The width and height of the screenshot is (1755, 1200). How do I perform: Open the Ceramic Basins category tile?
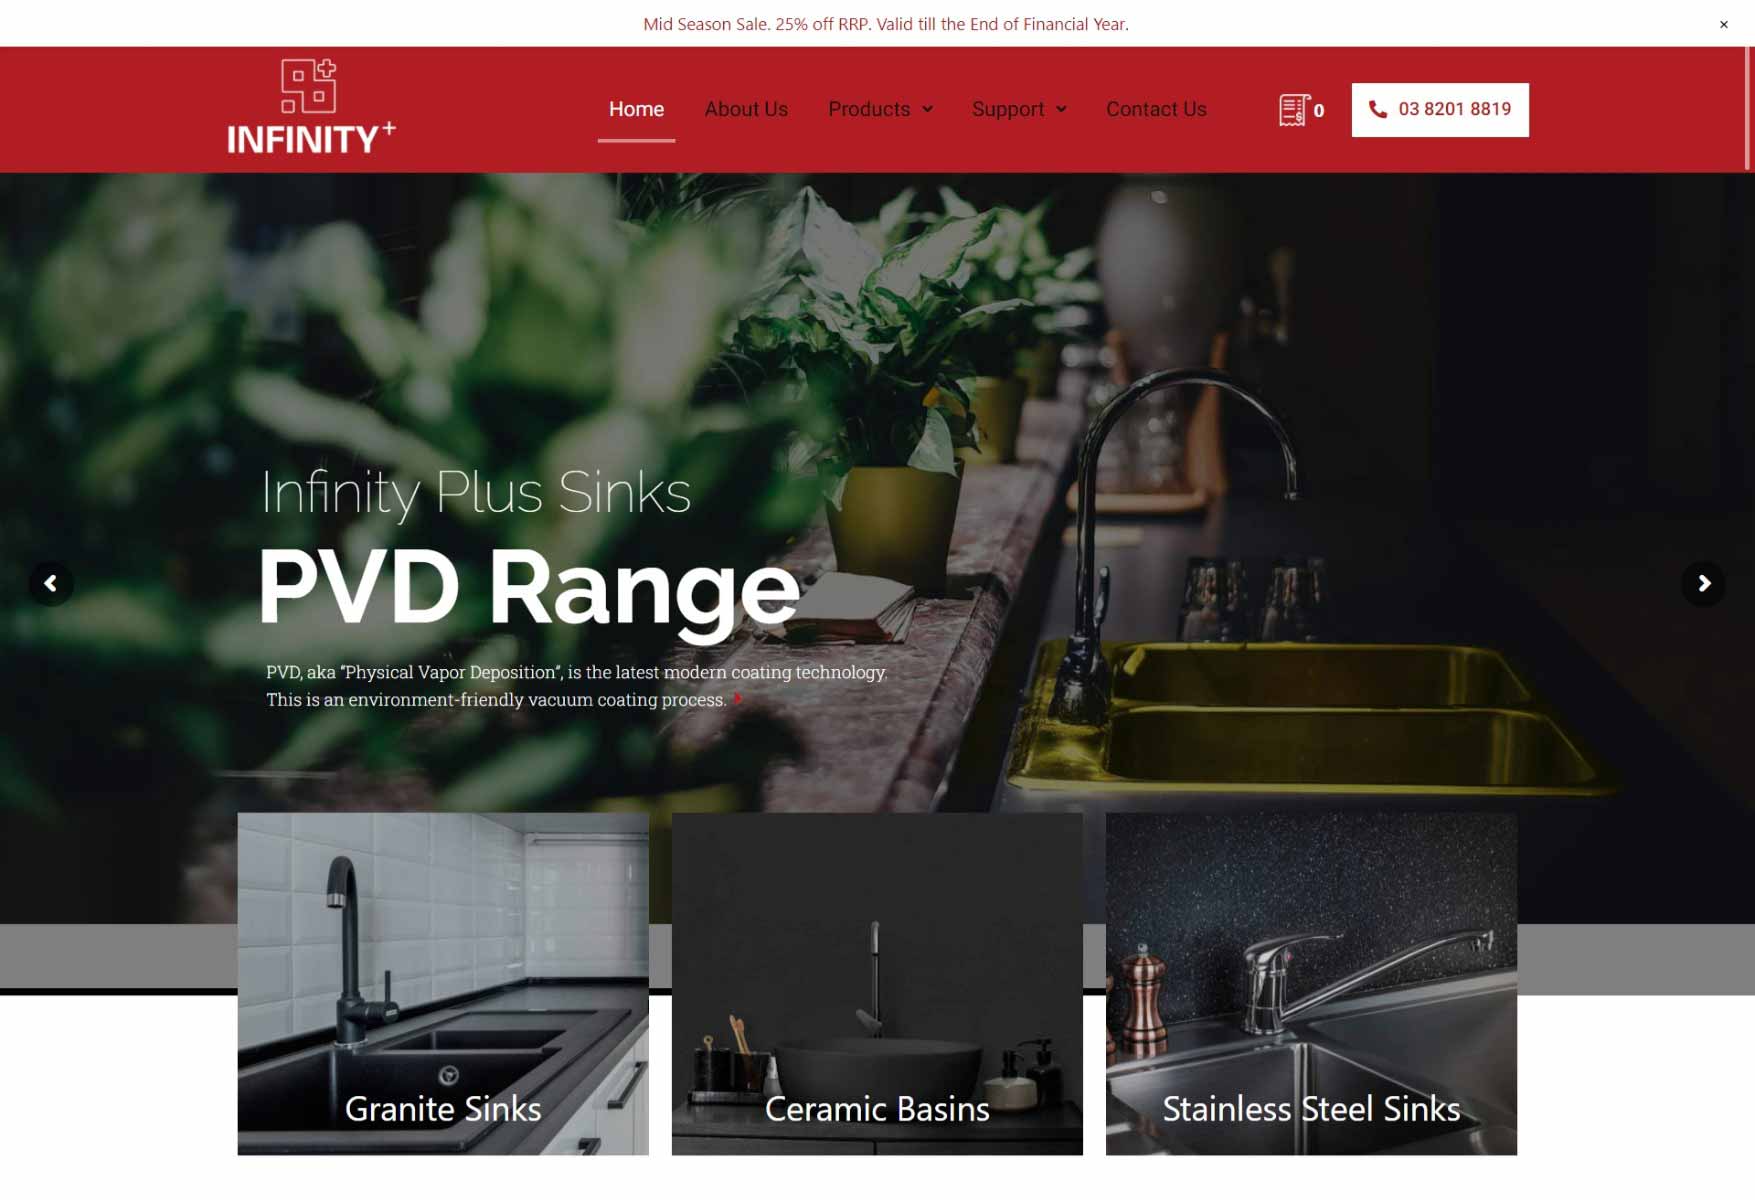pos(877,984)
